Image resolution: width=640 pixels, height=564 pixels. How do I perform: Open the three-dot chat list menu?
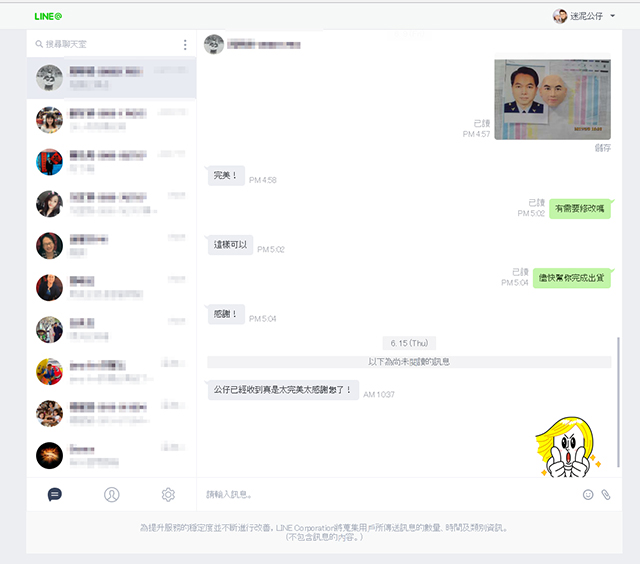(185, 44)
